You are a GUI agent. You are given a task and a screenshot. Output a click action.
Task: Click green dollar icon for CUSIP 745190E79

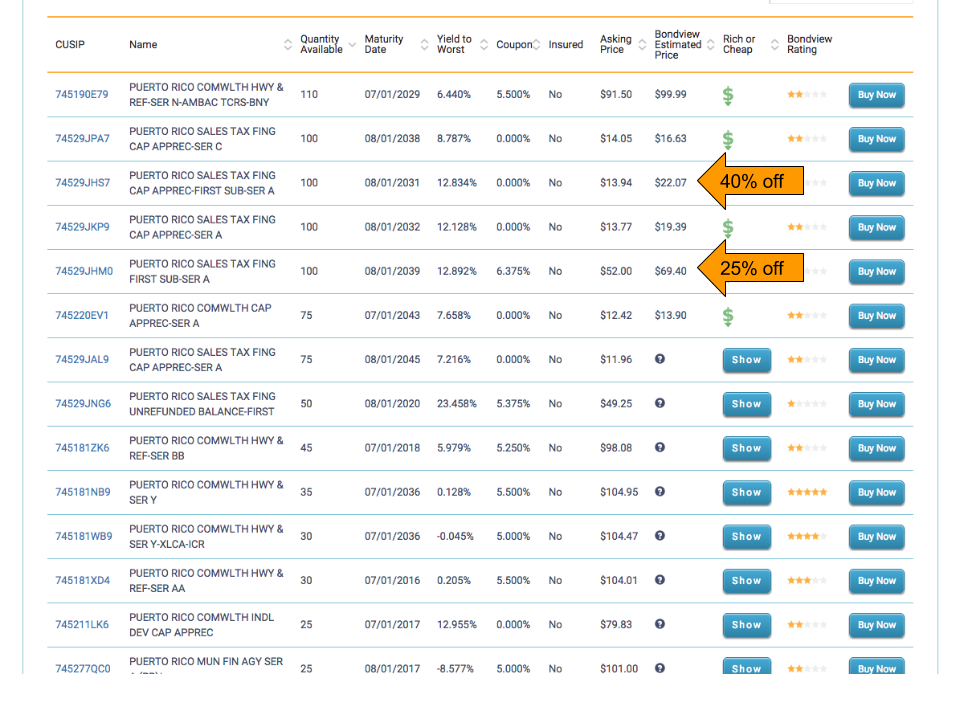728,96
